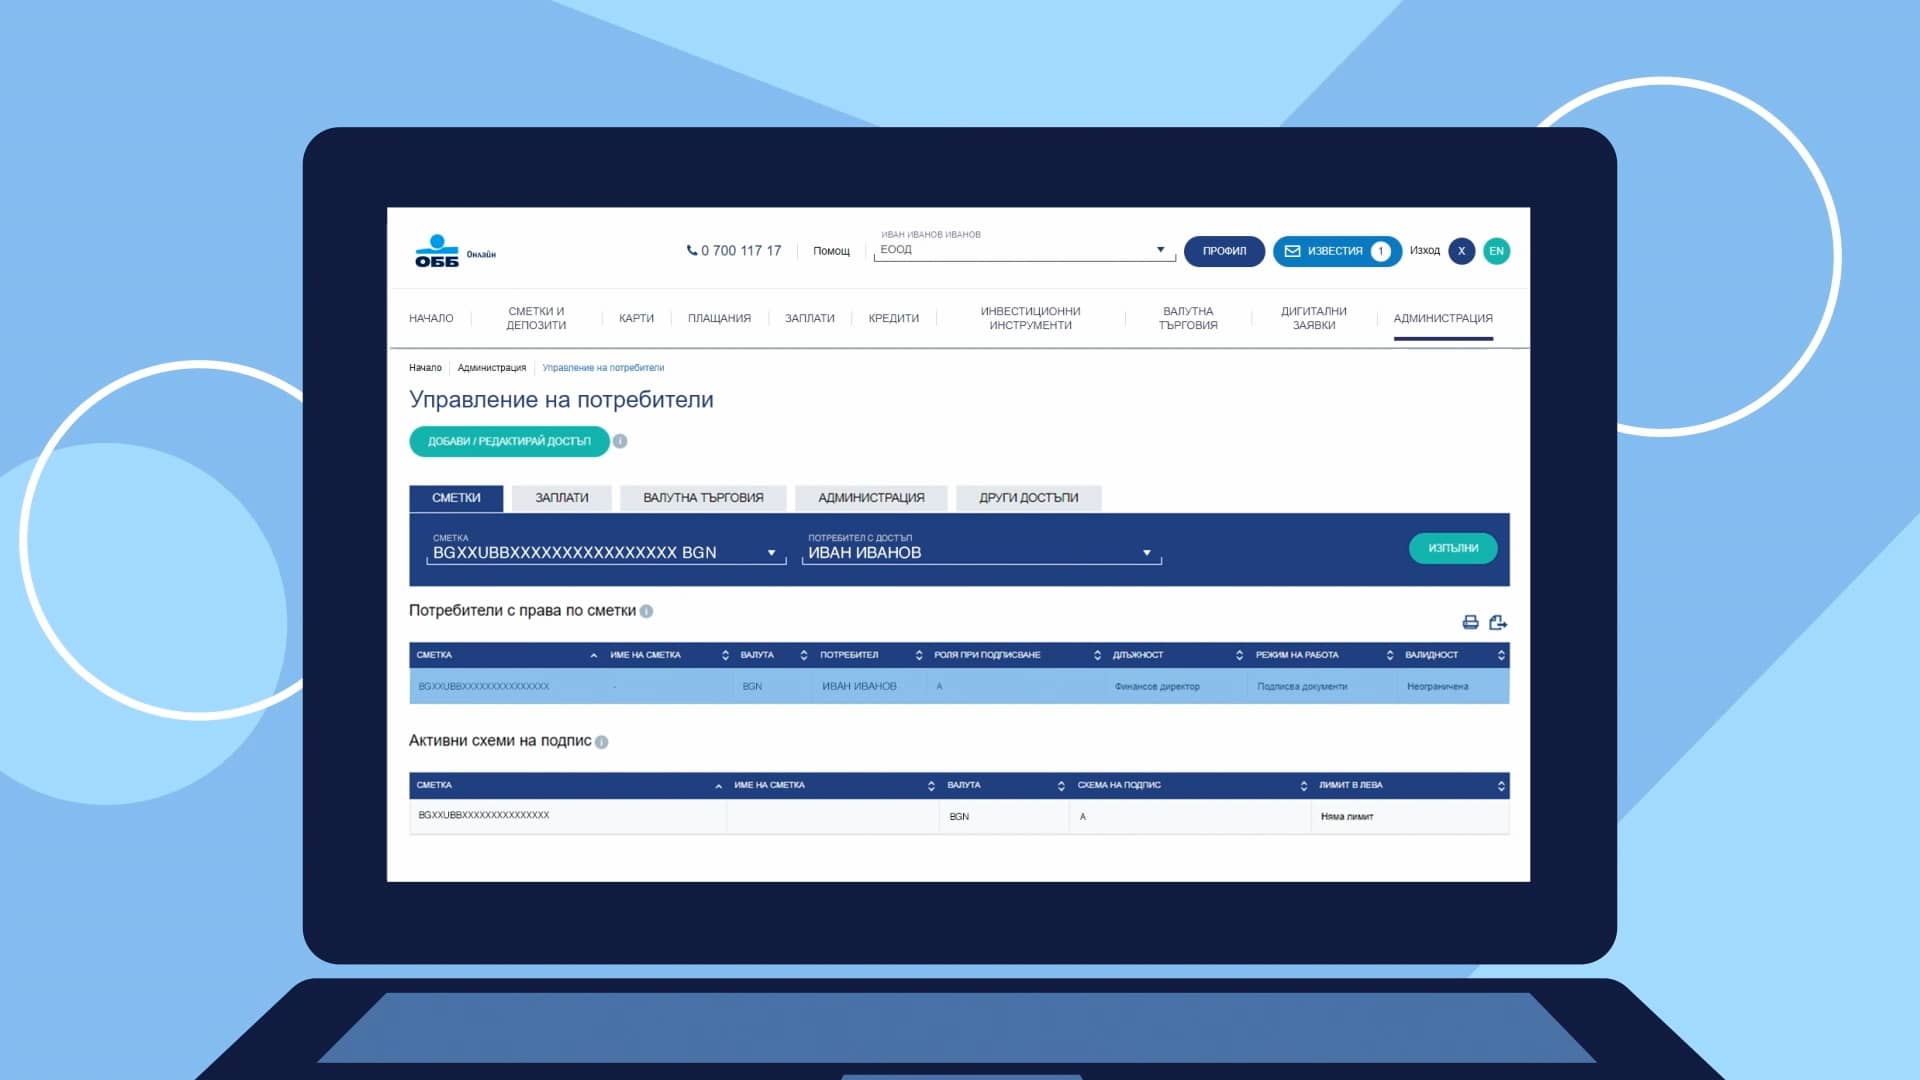The image size is (1920, 1080).
Task: Click the export icon next to the printer
Action: tap(1497, 622)
